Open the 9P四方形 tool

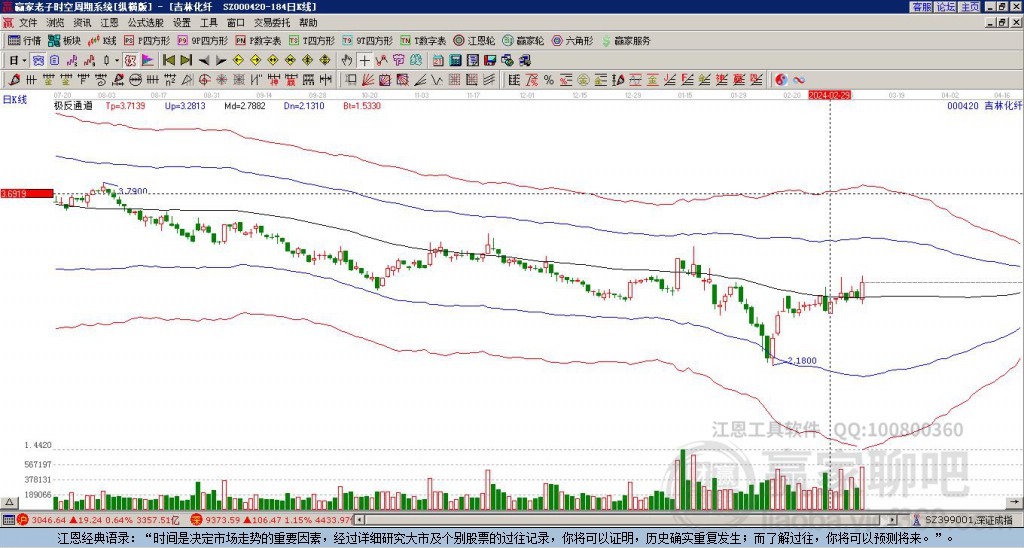click(x=202, y=40)
